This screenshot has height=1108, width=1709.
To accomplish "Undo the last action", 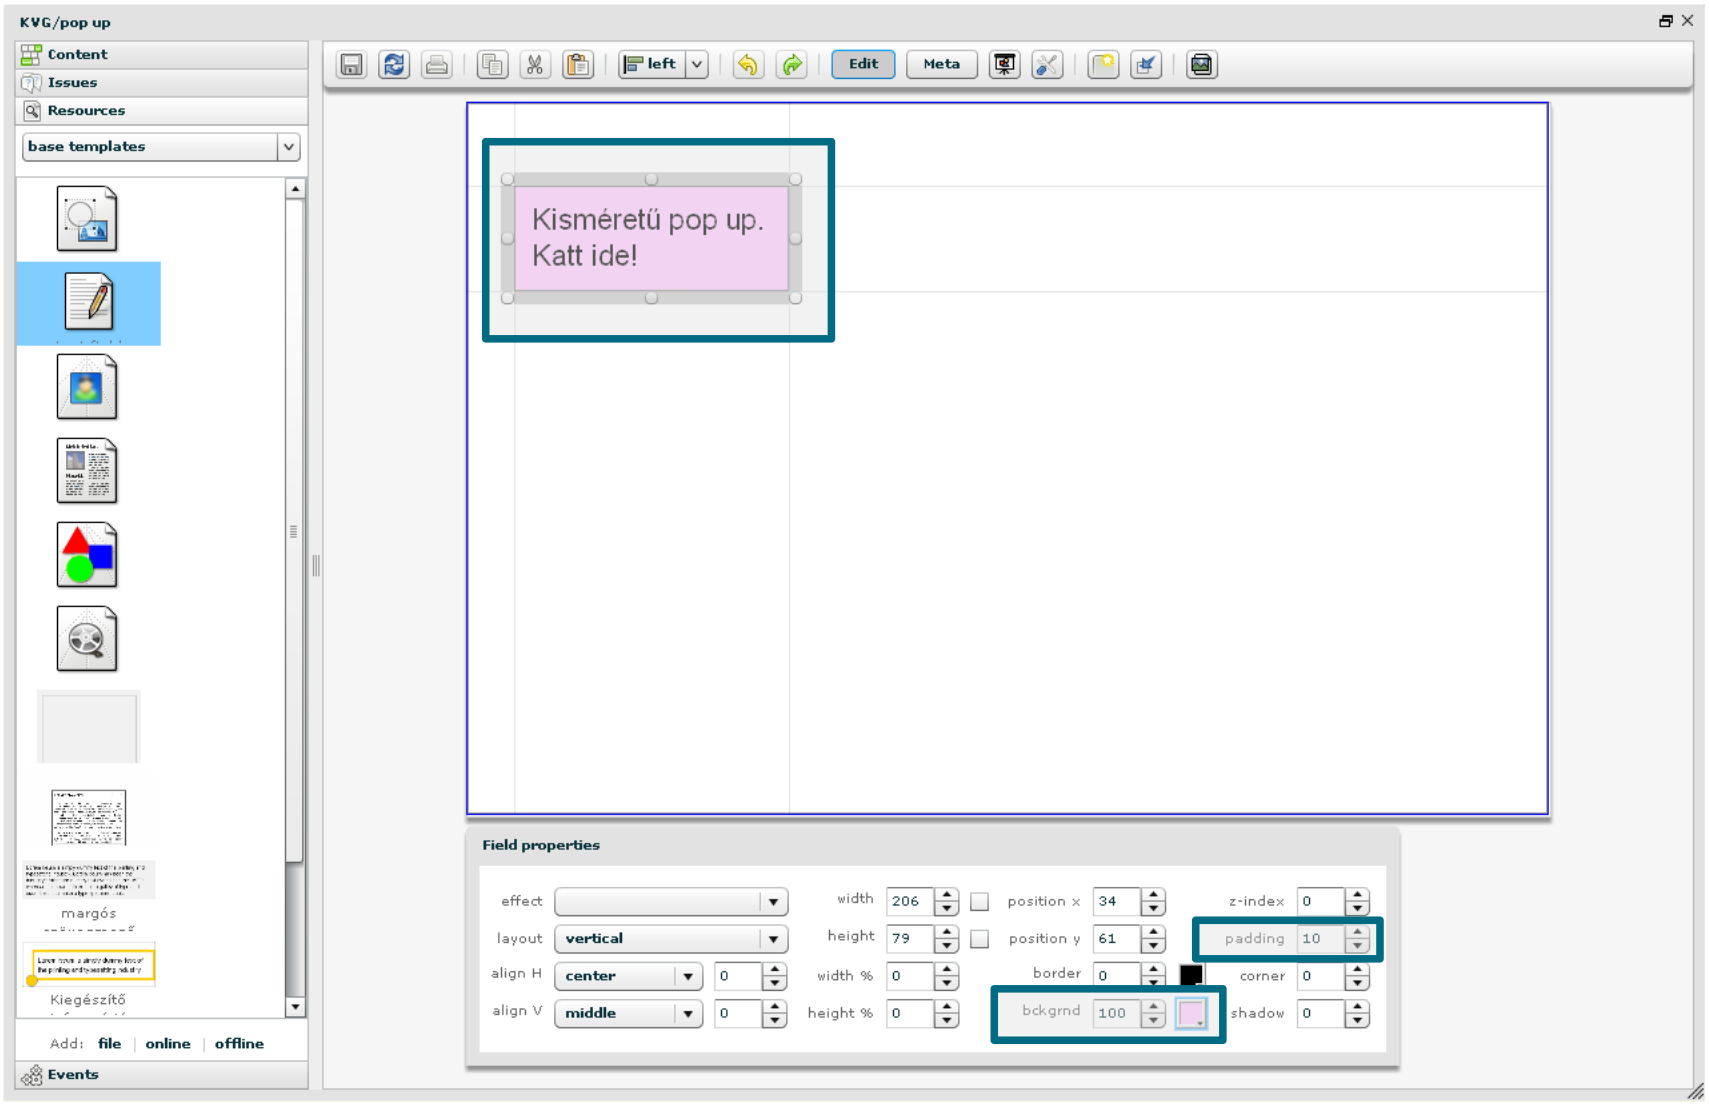I will click(748, 65).
